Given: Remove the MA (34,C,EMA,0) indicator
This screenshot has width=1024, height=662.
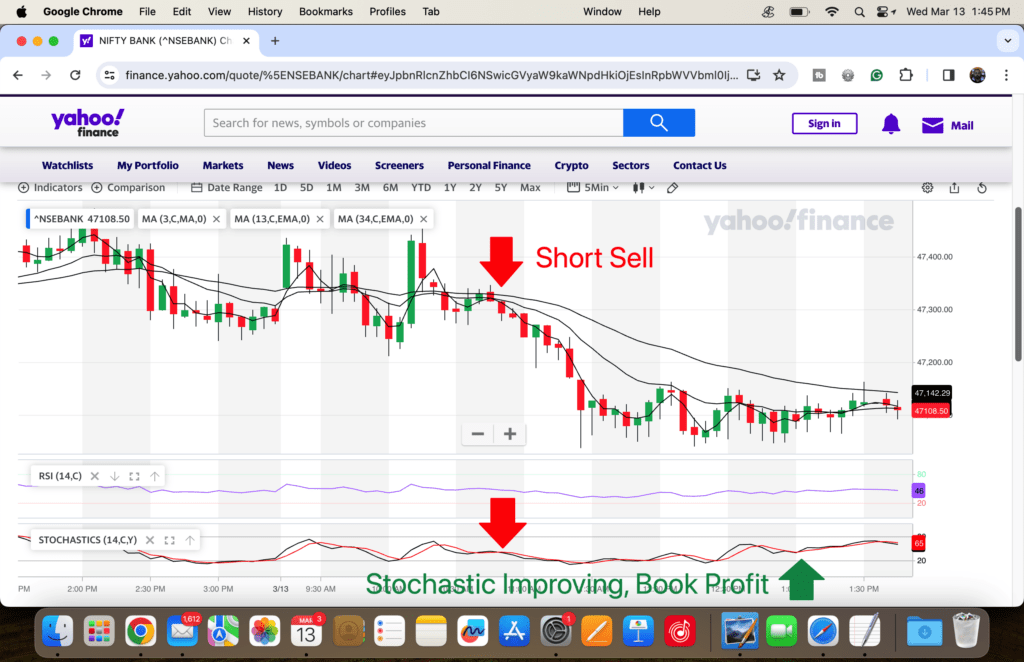Looking at the screenshot, I should point(424,219).
